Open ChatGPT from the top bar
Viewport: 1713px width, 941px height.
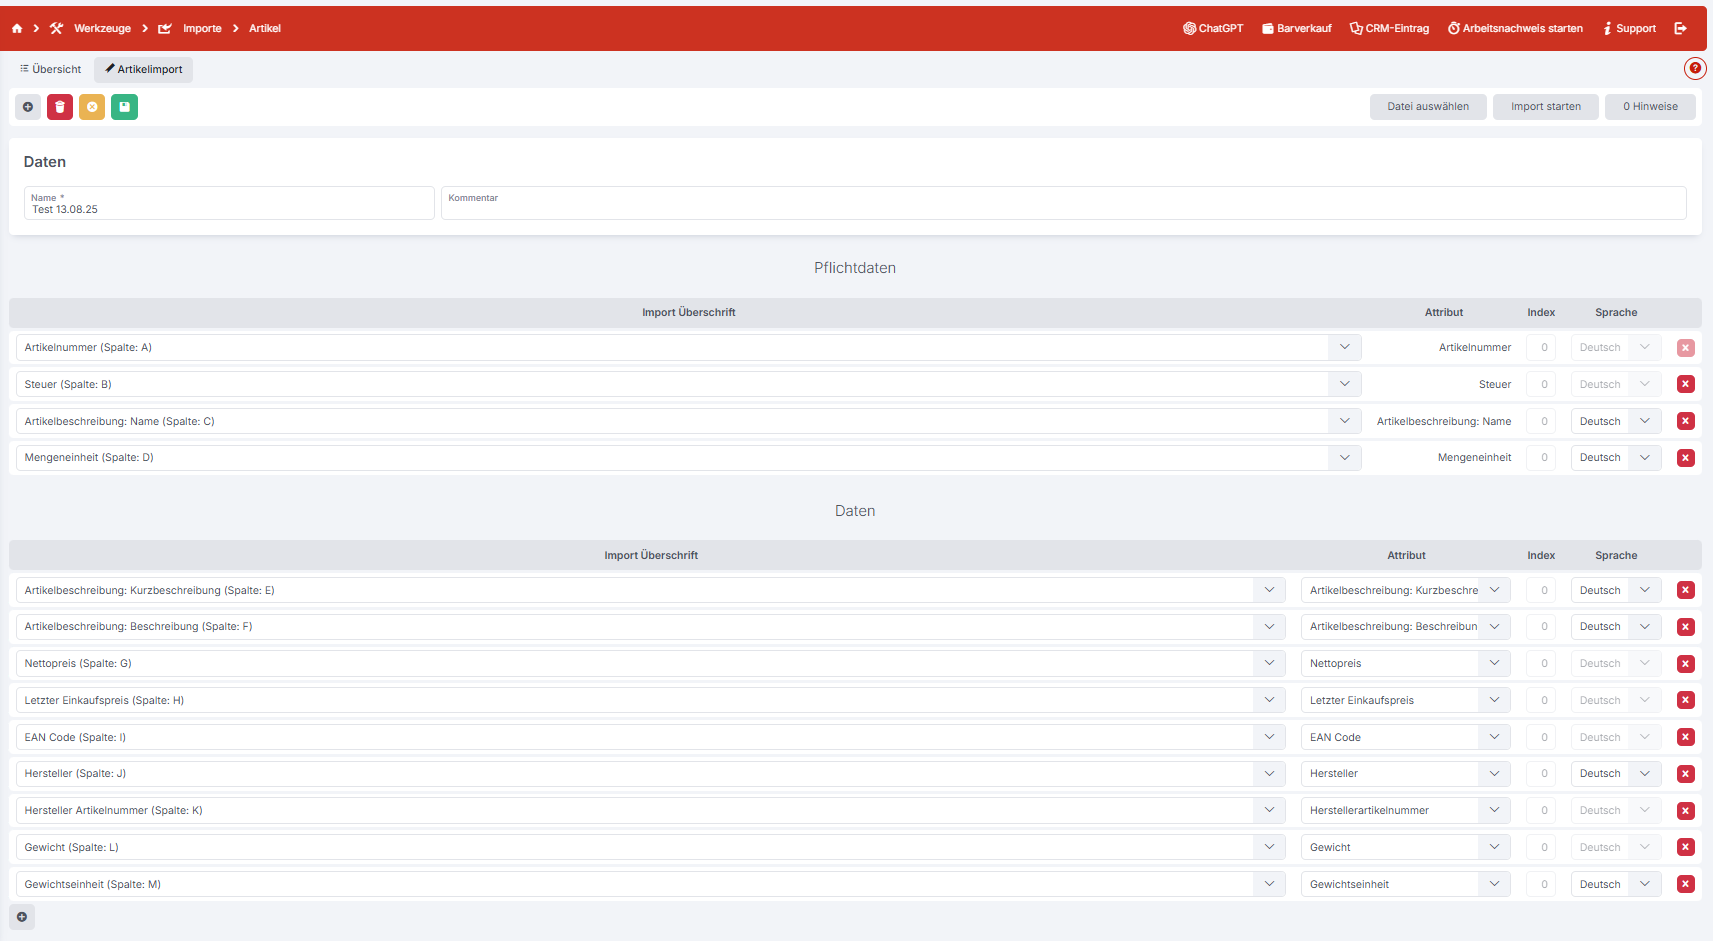click(1213, 29)
